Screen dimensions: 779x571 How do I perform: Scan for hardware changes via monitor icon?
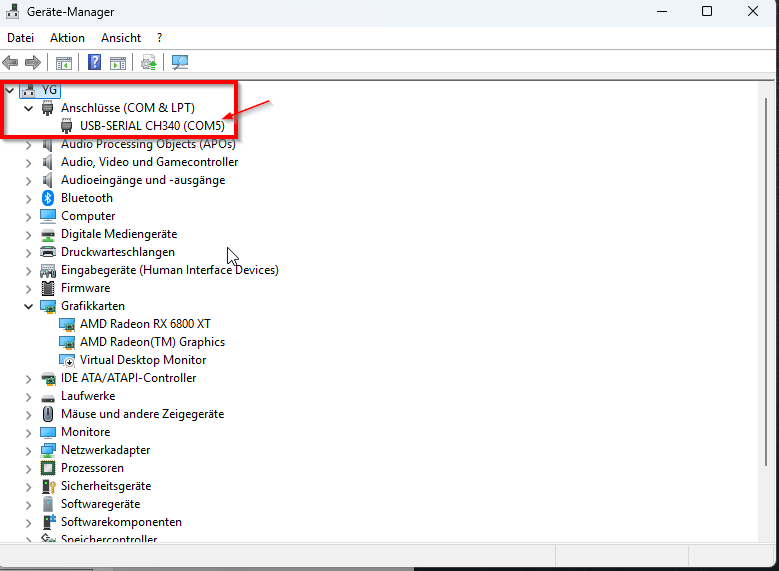click(x=179, y=63)
